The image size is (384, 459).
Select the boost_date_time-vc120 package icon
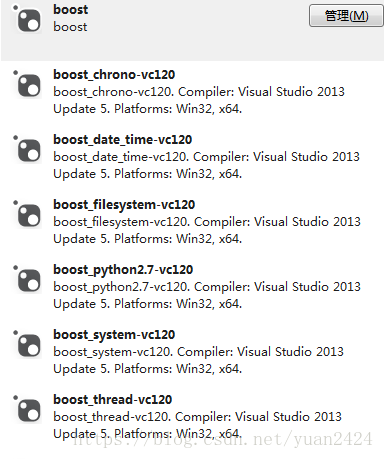coord(27,149)
